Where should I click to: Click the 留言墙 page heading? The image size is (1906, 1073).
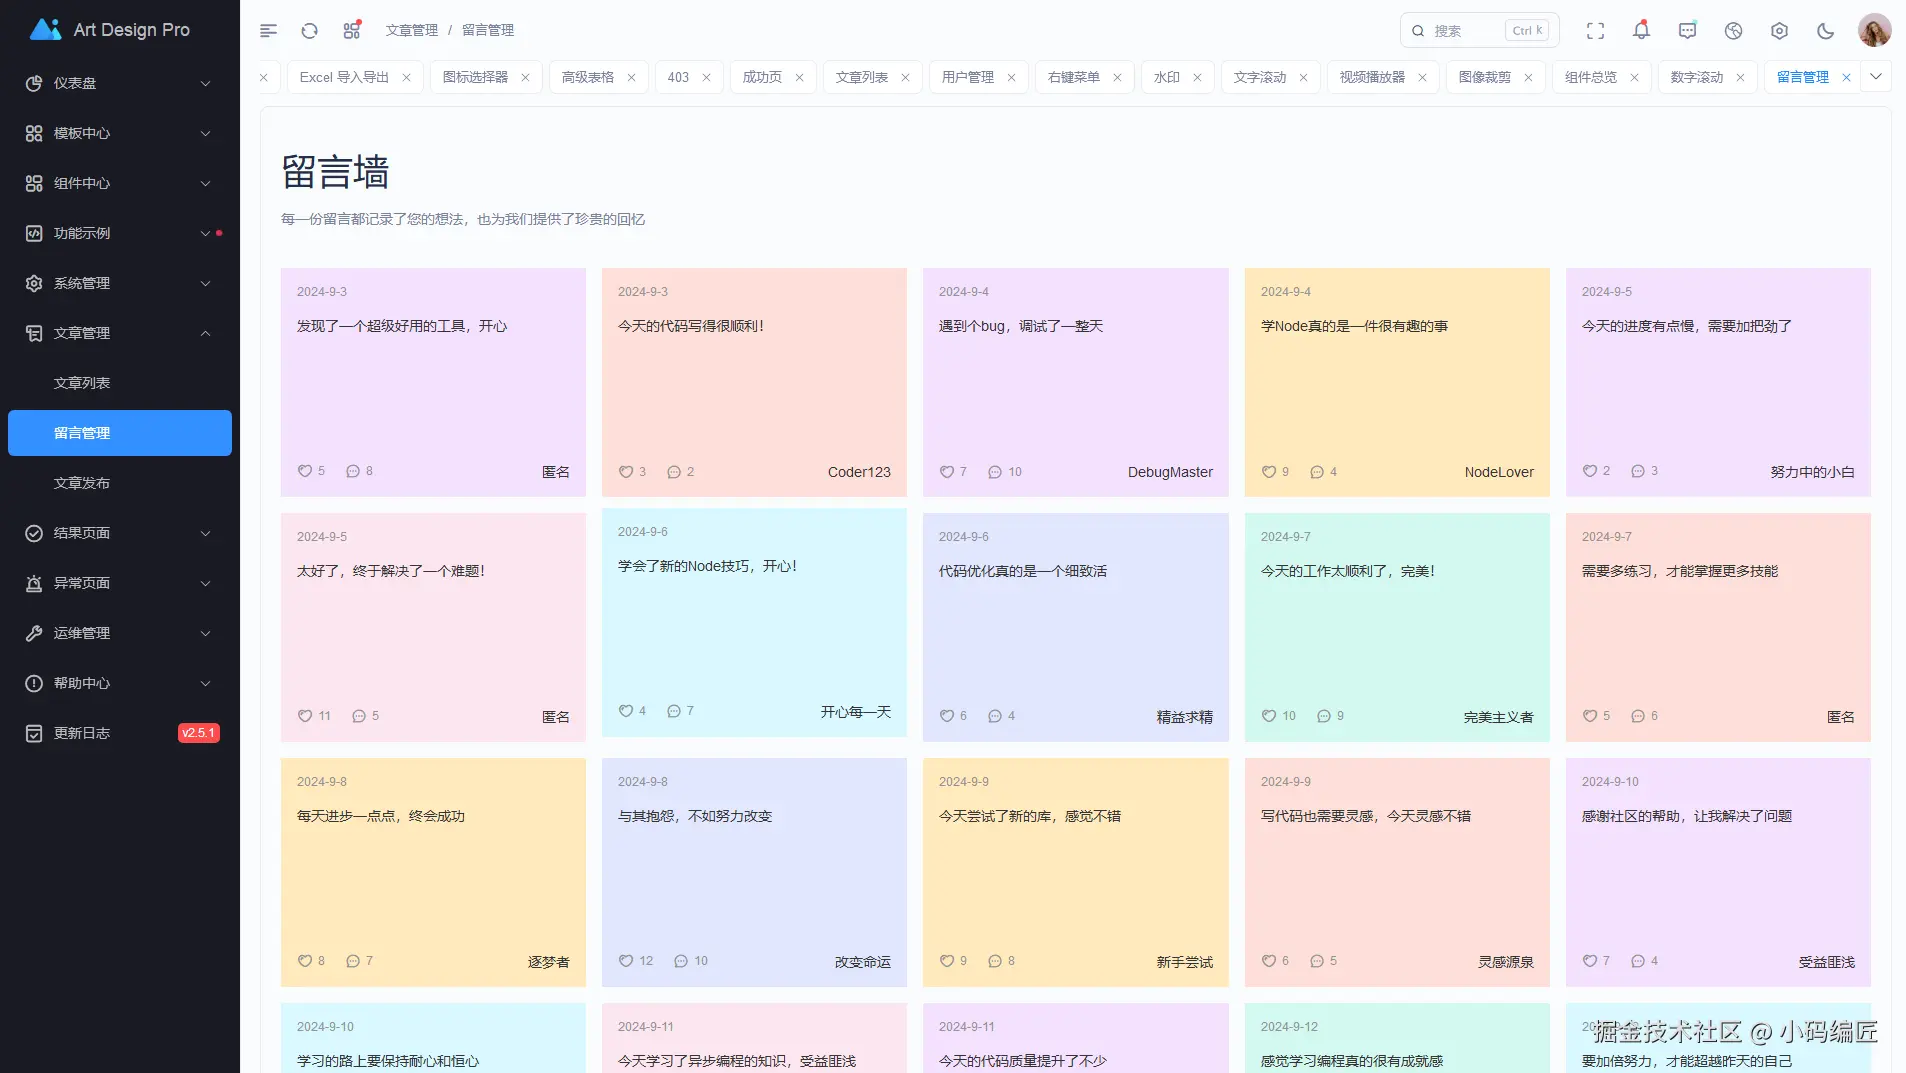[335, 172]
